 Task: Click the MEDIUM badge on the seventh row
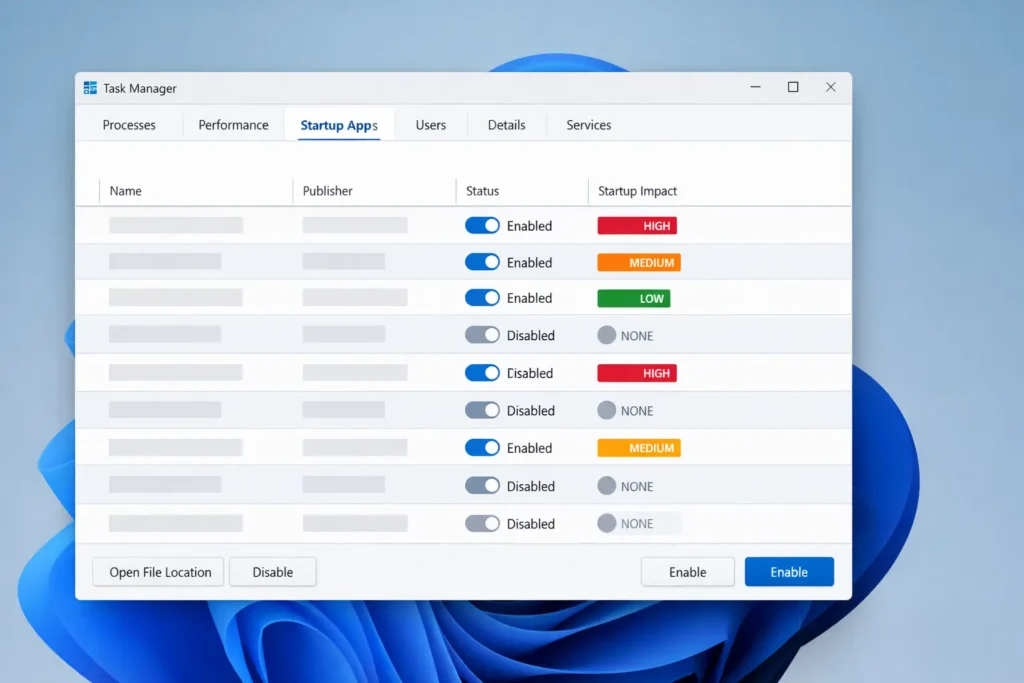(639, 447)
